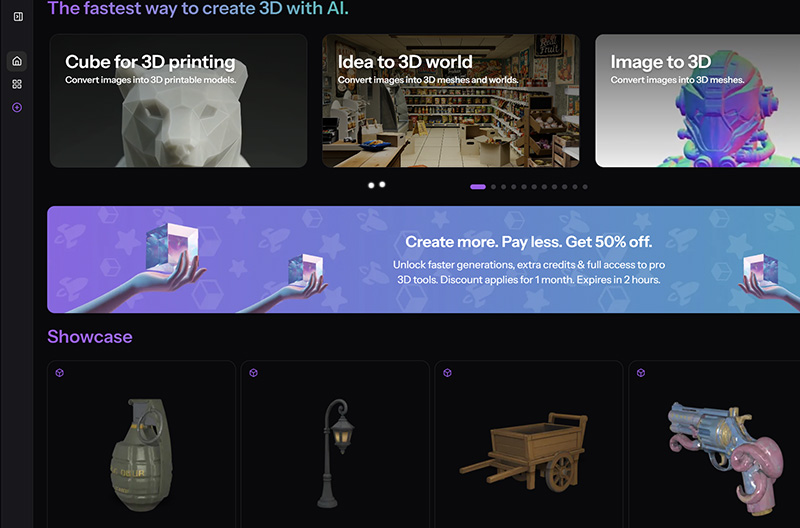Go to Home in the sidebar
Image resolution: width=800 pixels, height=528 pixels.
[x=17, y=61]
